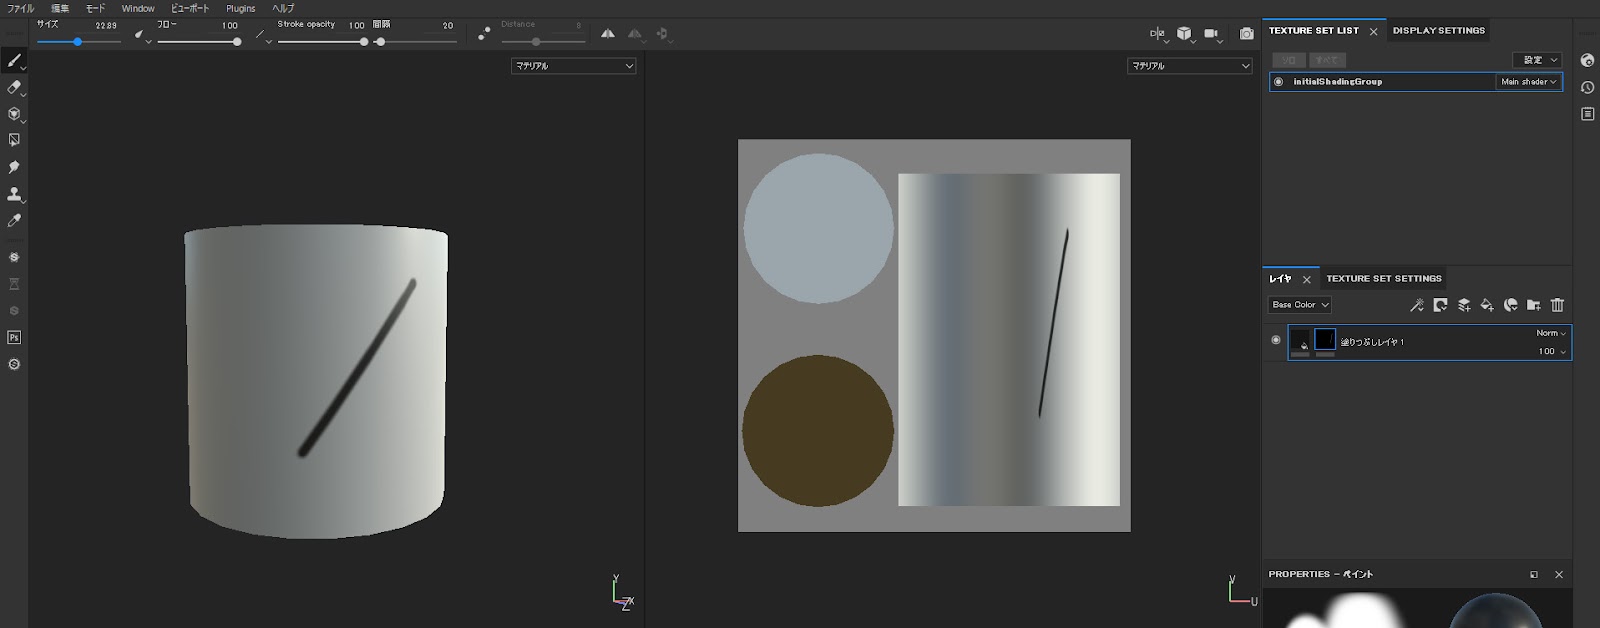Open the 3D cube perspective view options
Image resolution: width=1600 pixels, height=628 pixels.
pyautogui.click(x=1184, y=33)
